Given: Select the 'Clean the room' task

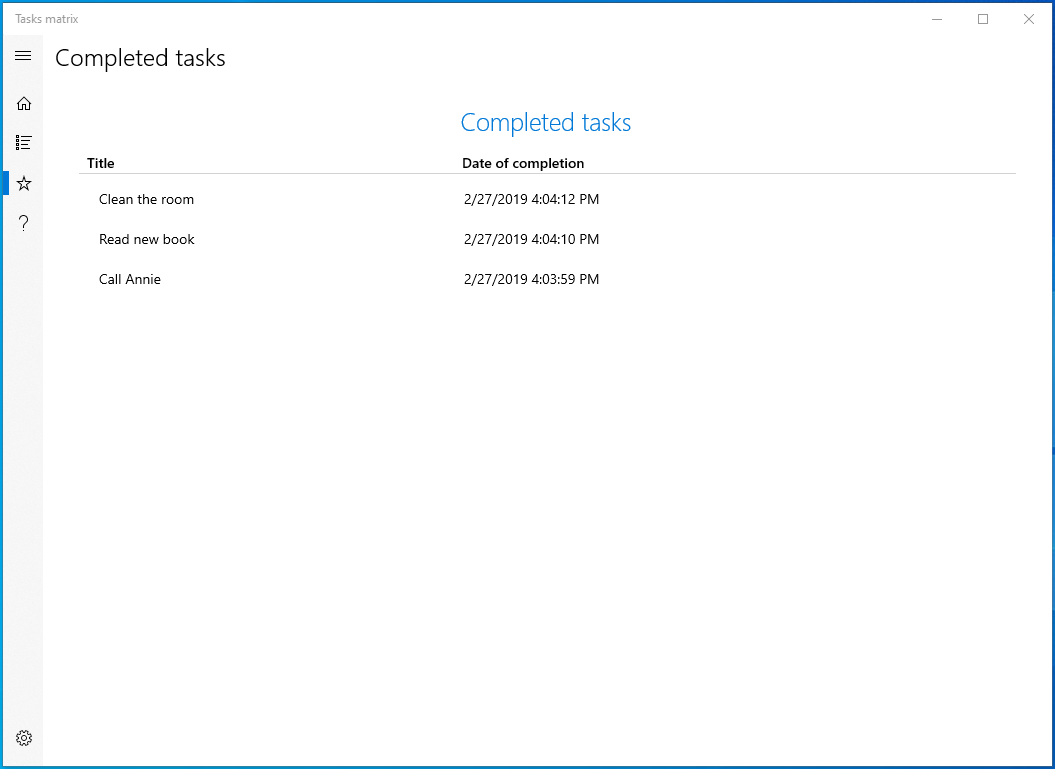Looking at the screenshot, I should click(146, 199).
